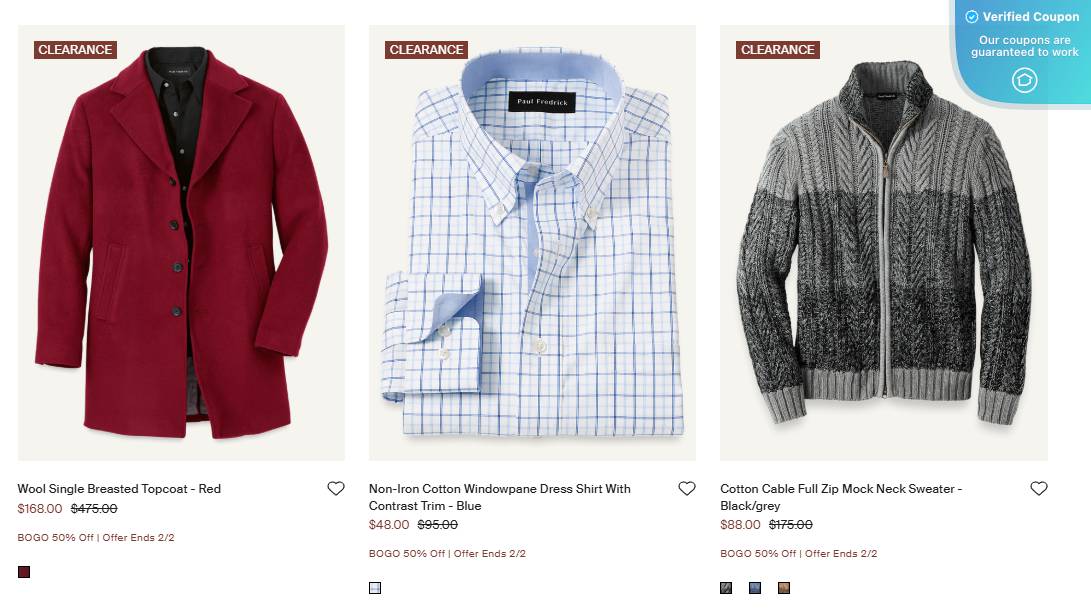This screenshot has height=611, width=1091.
Task: Select the black/grey swatch under the sweater
Action: (726, 588)
